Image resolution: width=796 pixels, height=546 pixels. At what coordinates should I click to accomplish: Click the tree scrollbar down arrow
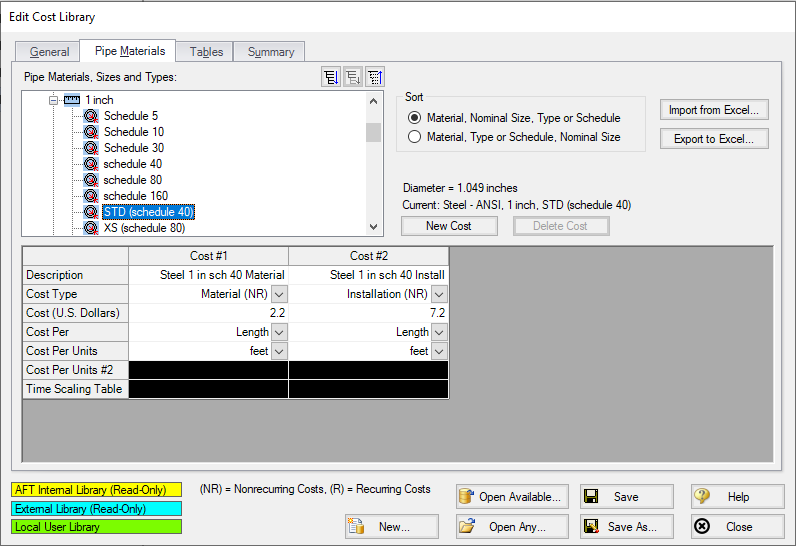click(374, 227)
